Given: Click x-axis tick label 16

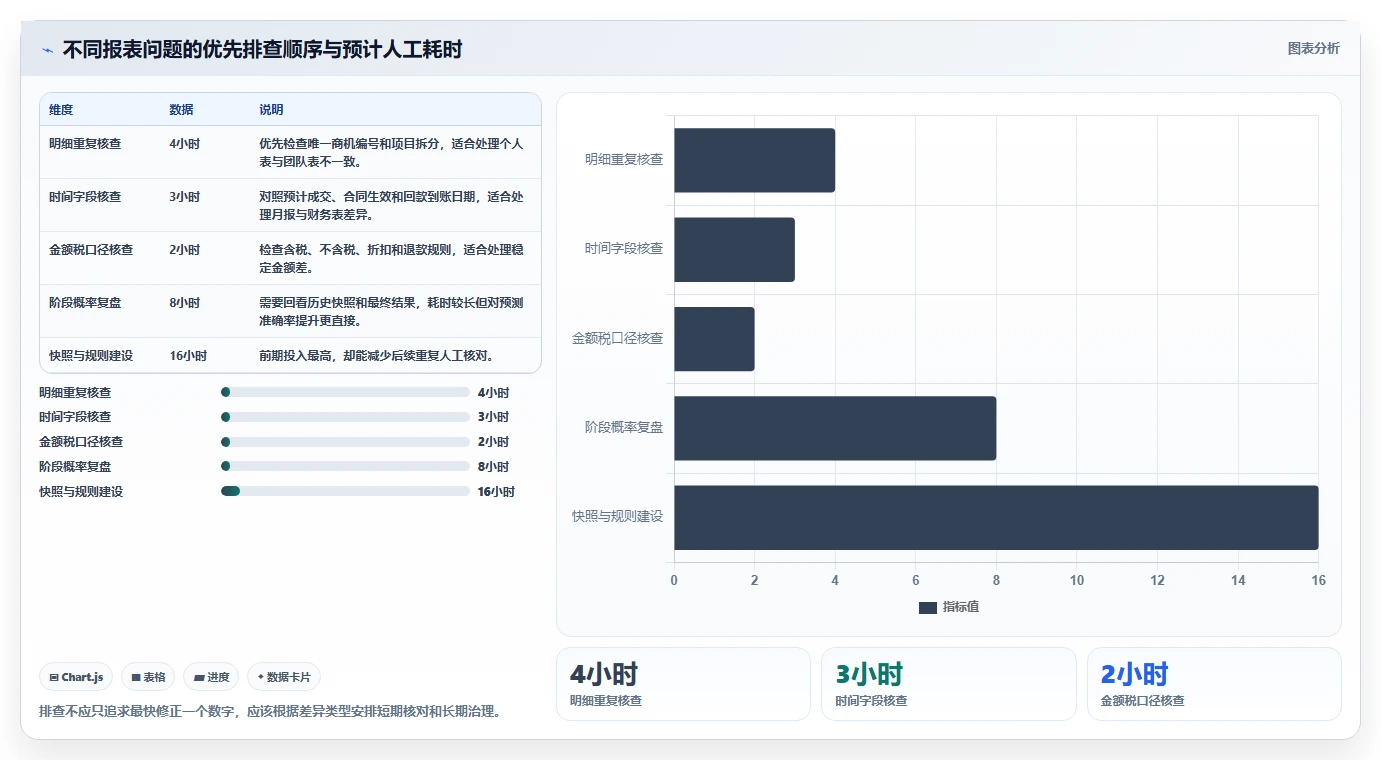Looking at the screenshot, I should [1318, 581].
